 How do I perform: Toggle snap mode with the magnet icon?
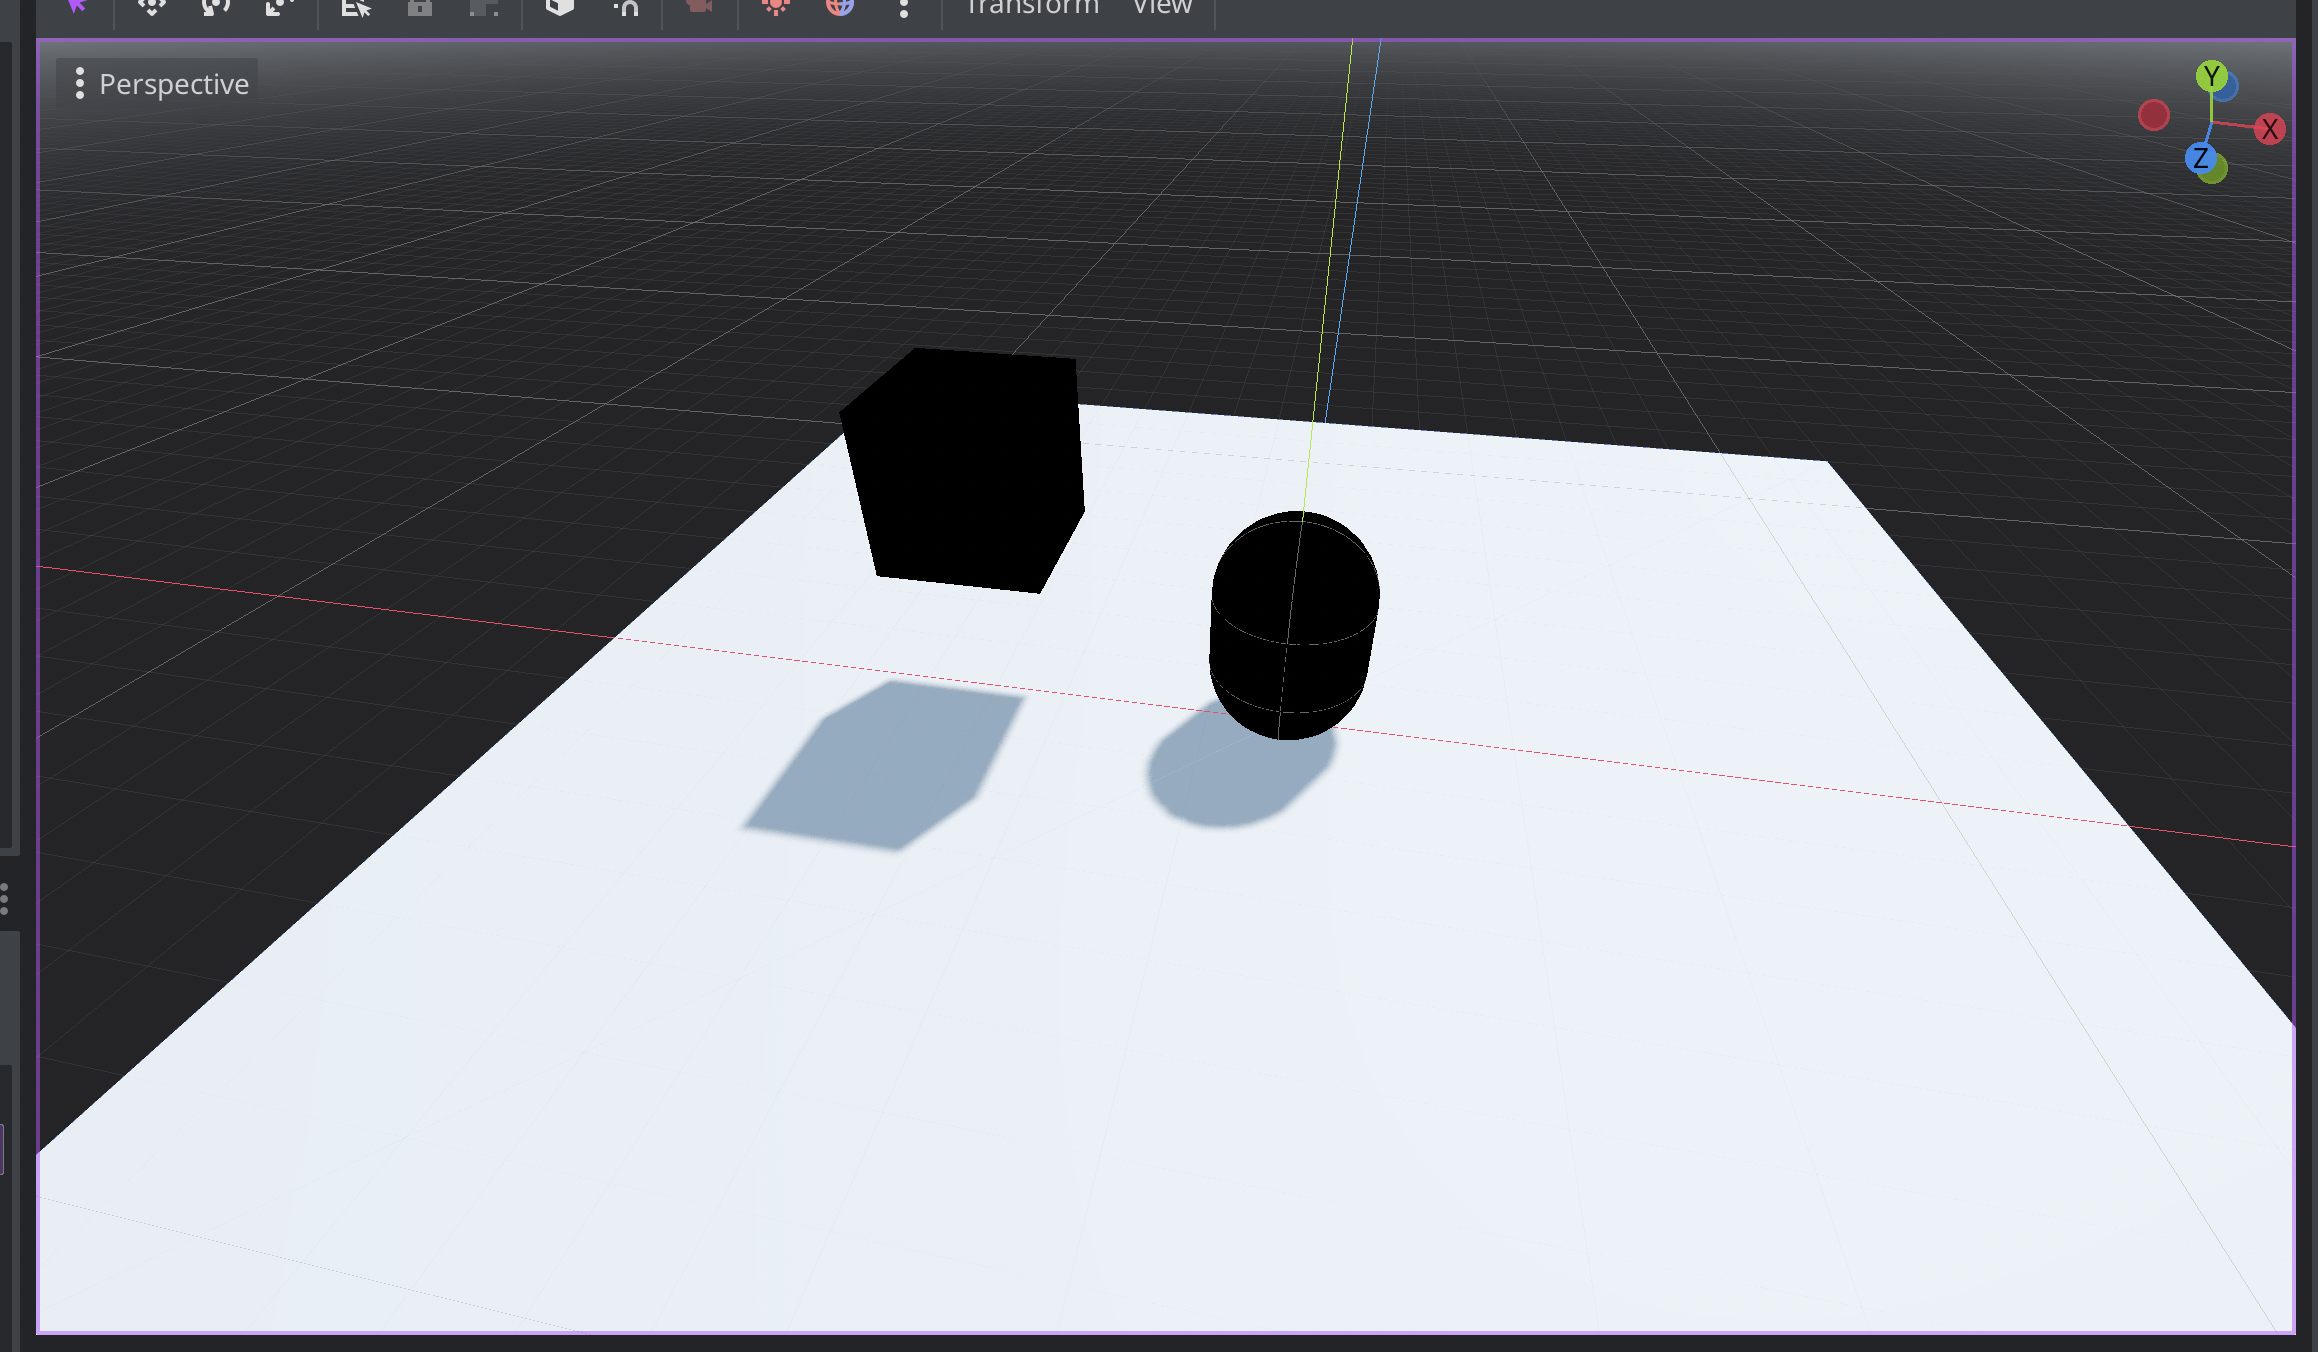point(626,6)
